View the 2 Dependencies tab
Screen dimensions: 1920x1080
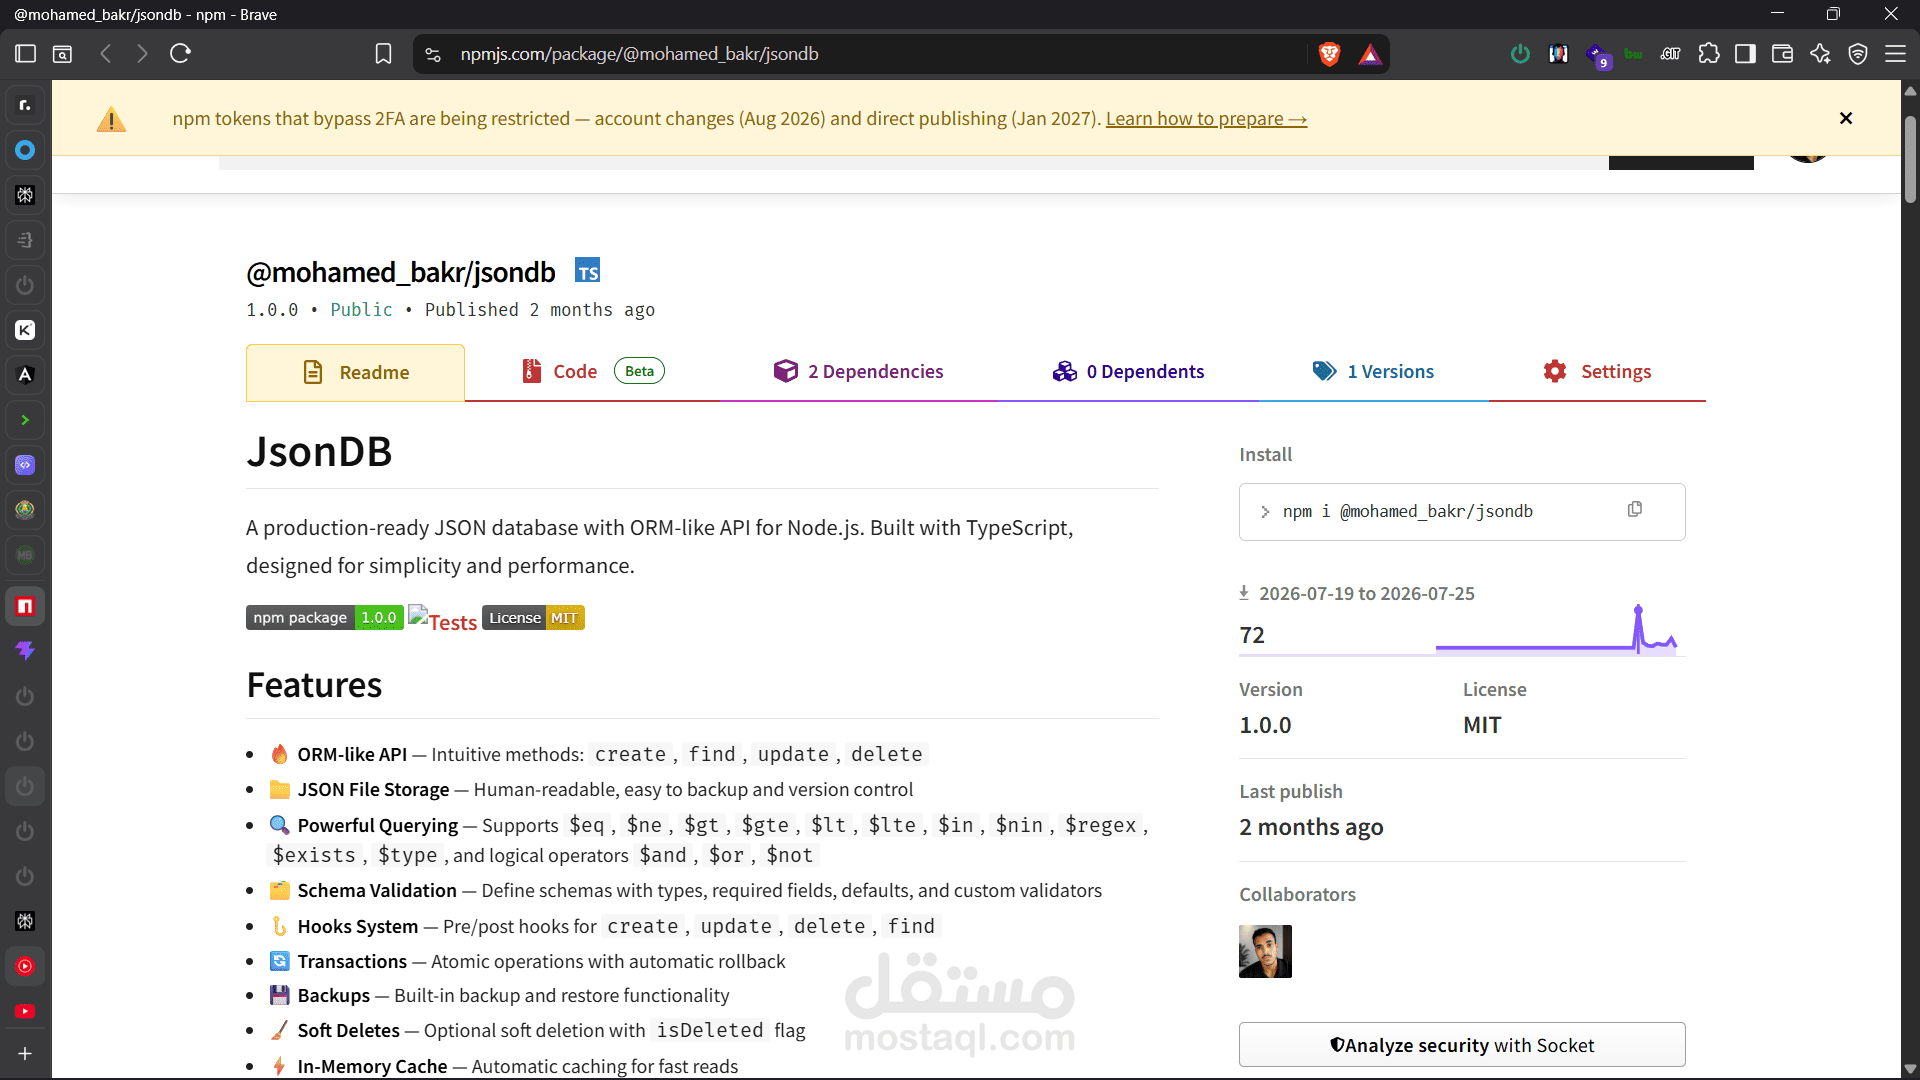[x=858, y=372]
